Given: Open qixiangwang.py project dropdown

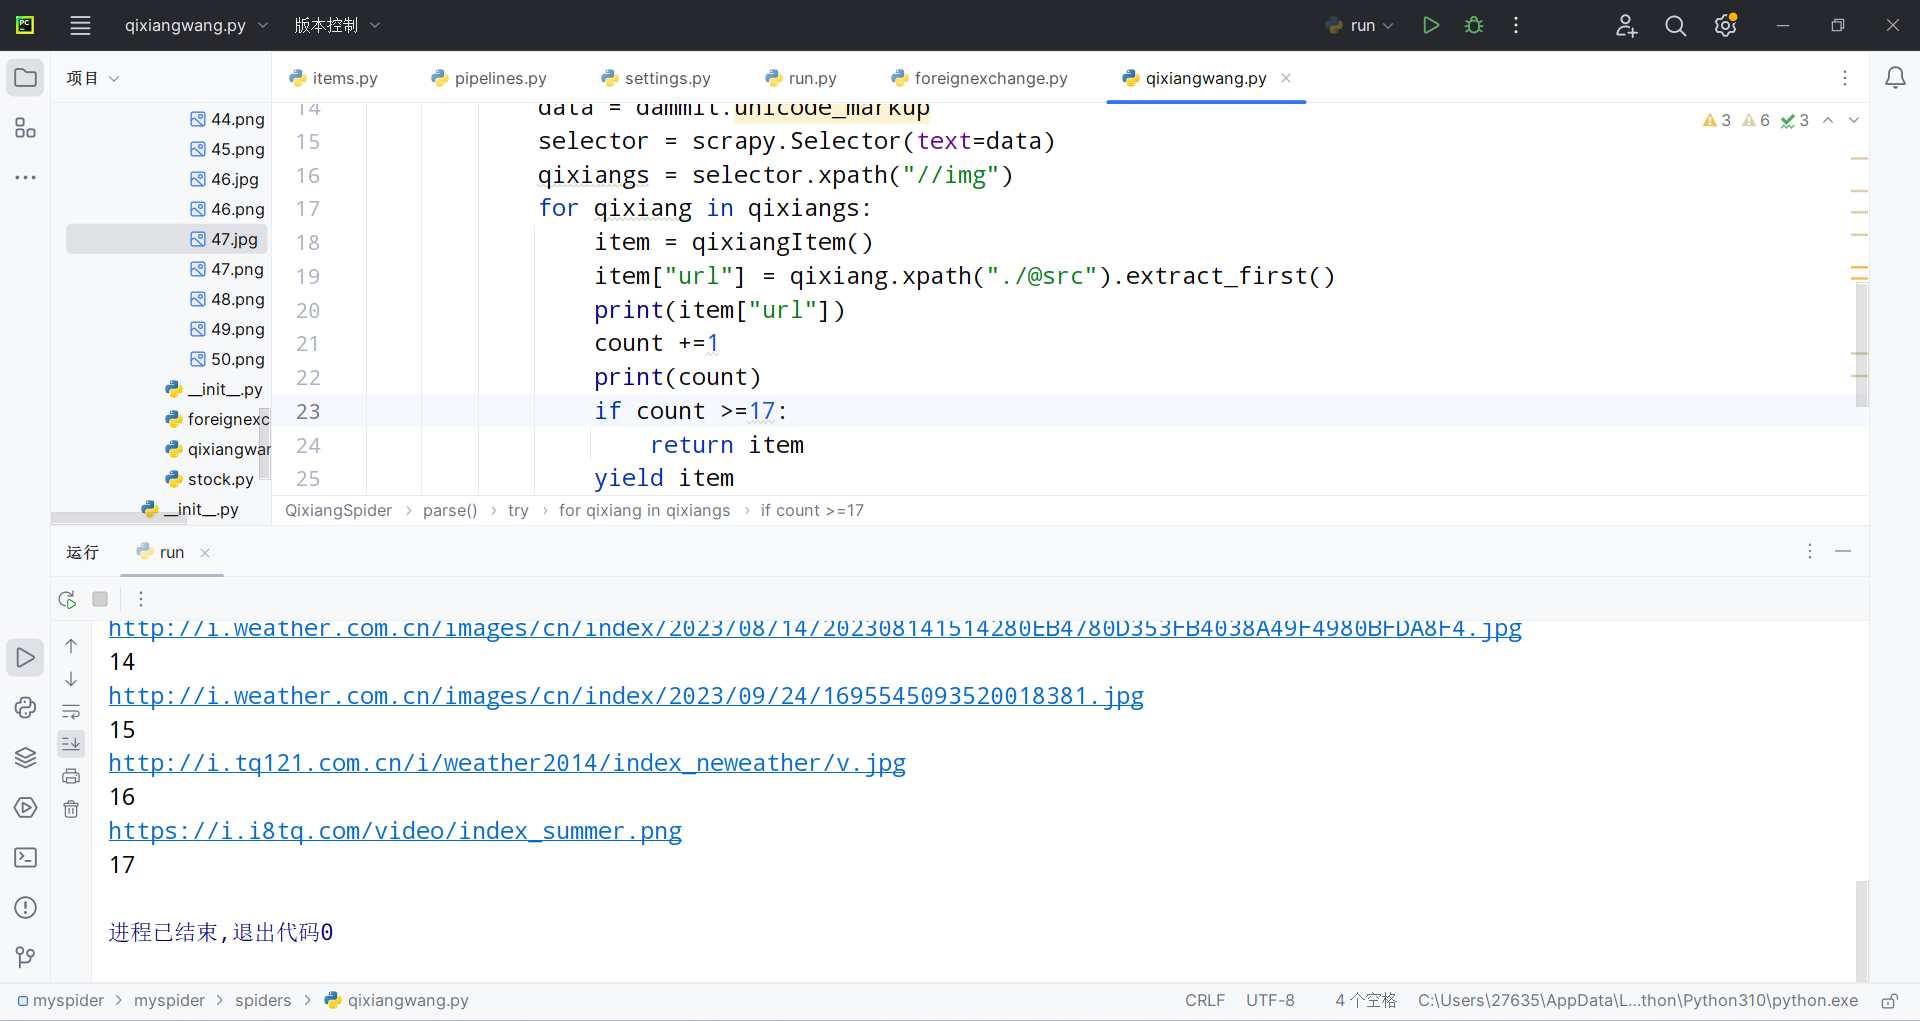Looking at the screenshot, I should pos(196,25).
